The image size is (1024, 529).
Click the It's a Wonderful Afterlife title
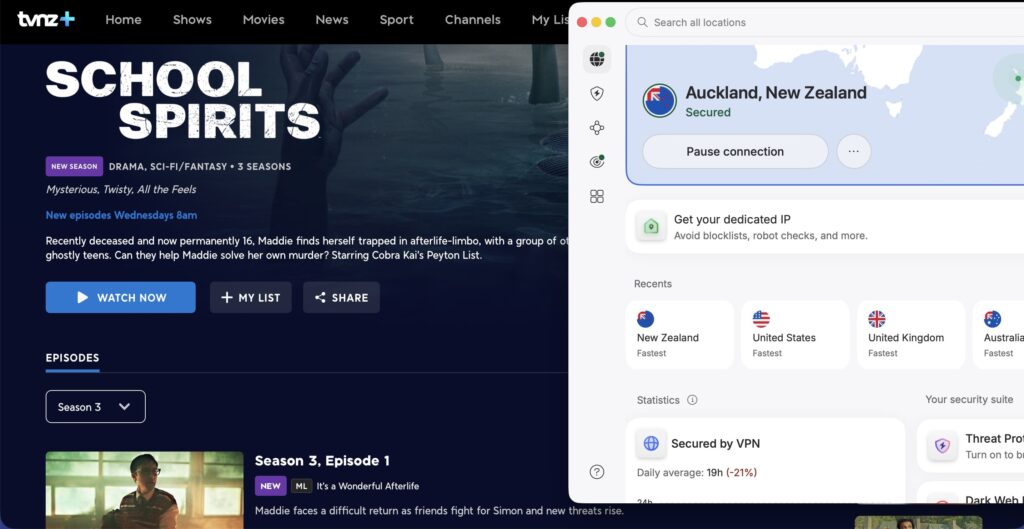368,486
